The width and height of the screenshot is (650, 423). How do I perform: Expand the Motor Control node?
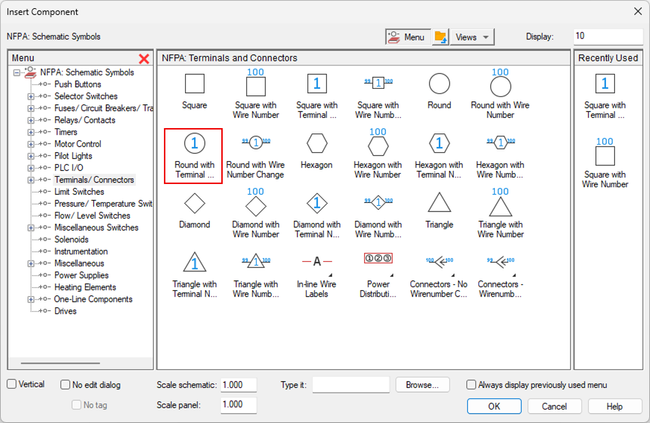(x=31, y=144)
